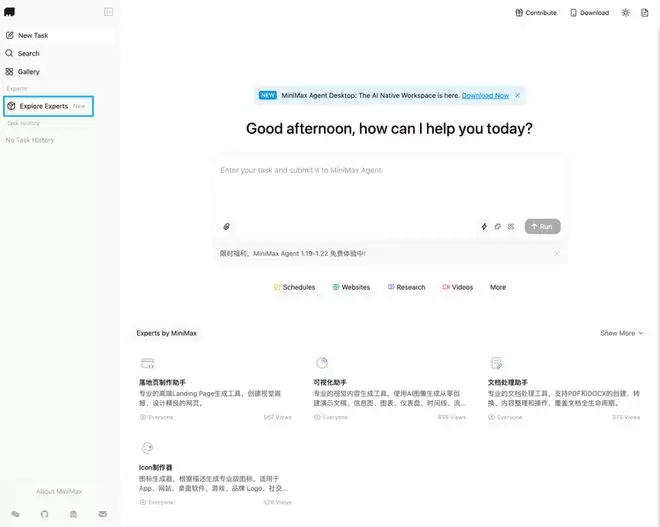Click the document icon at the top right
Image resolution: width=660 pixels, height=527 pixels.
(x=645, y=13)
